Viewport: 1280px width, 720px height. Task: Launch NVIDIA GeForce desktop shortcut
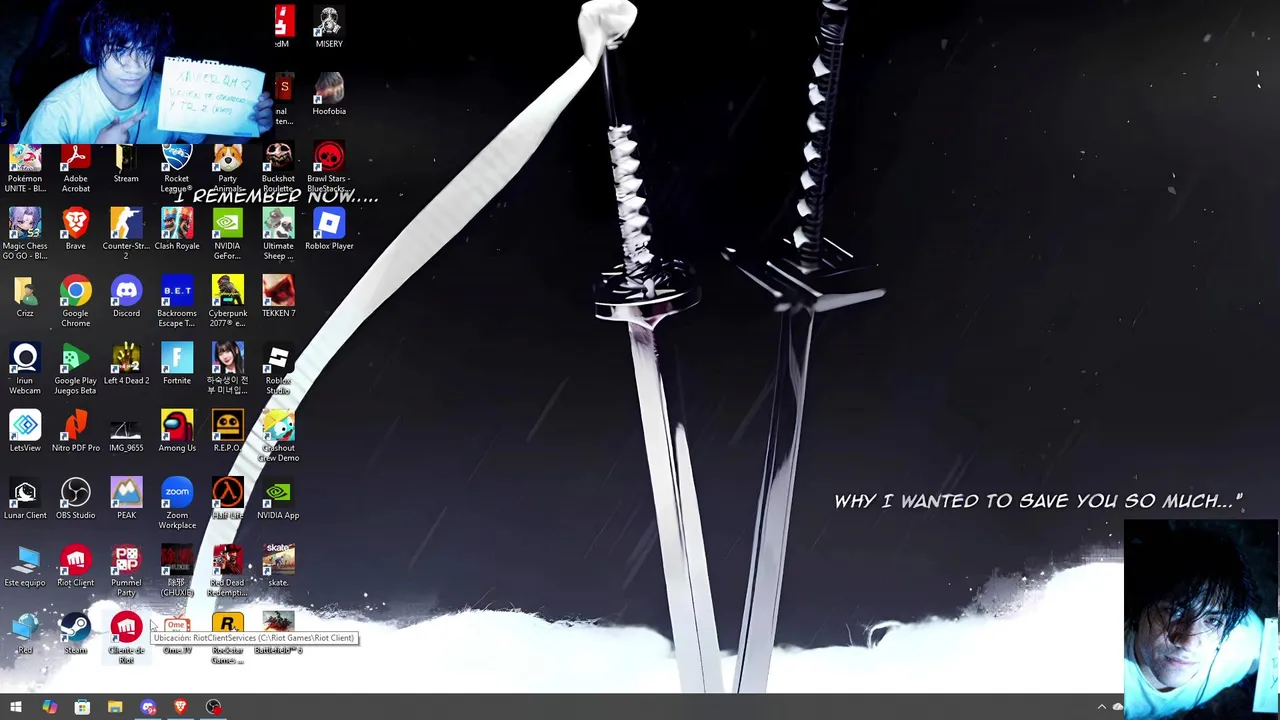pyautogui.click(x=228, y=234)
